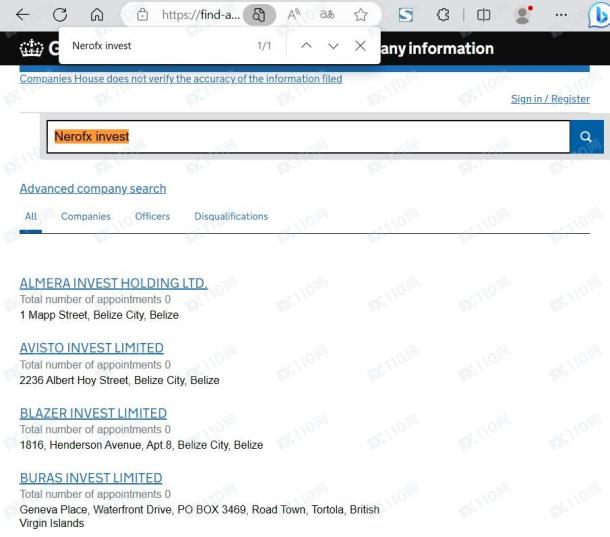Switch to the Officers tab

point(152,216)
